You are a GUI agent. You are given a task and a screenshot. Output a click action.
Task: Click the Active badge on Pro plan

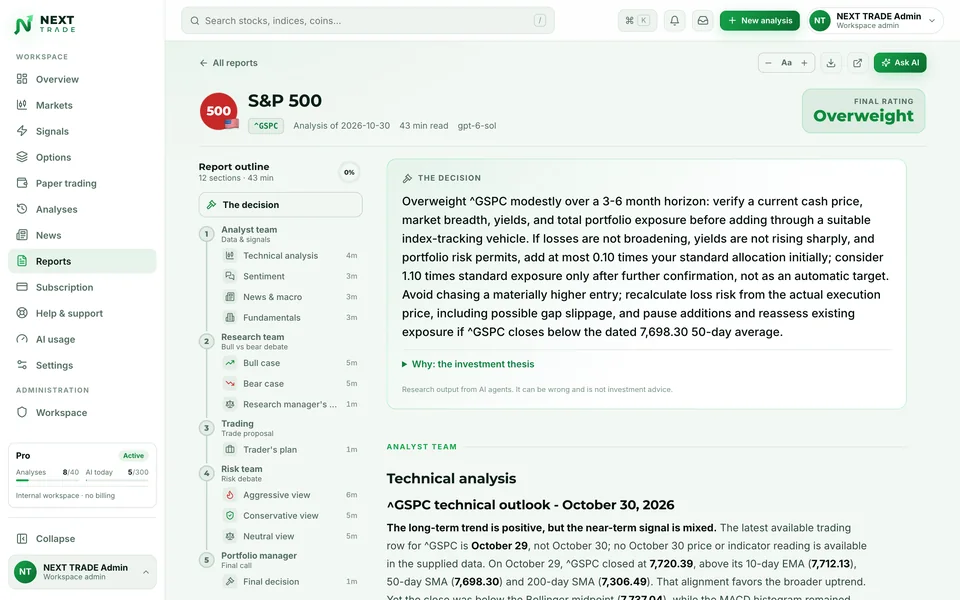tap(133, 456)
